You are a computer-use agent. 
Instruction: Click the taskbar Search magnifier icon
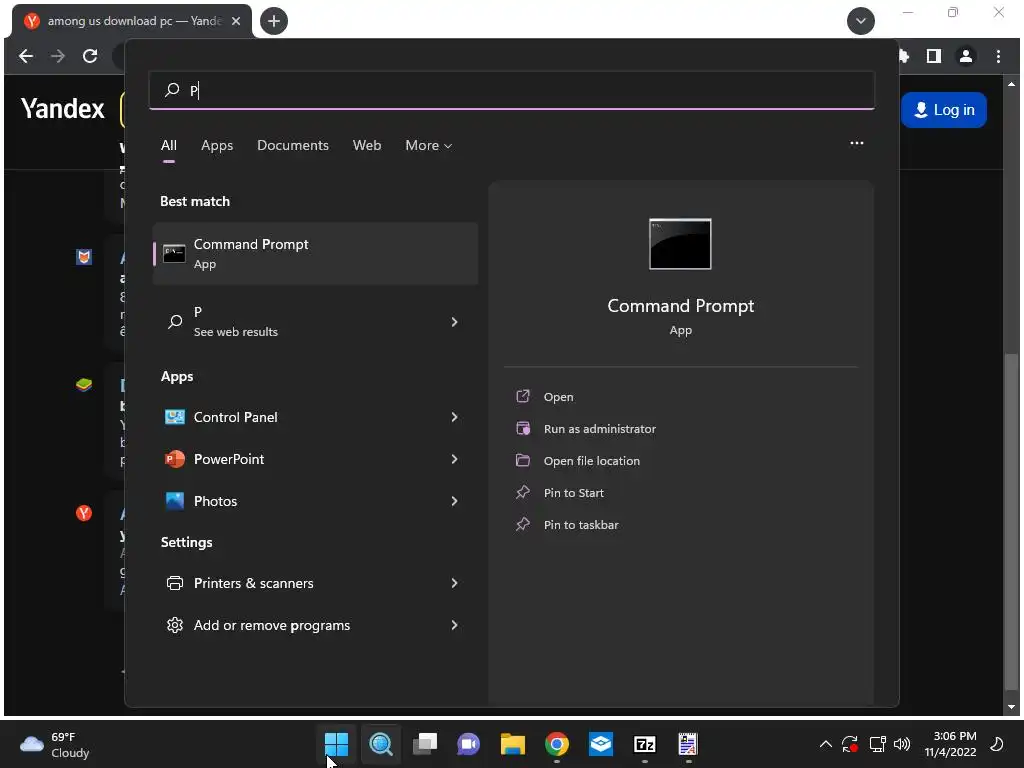coord(381,744)
